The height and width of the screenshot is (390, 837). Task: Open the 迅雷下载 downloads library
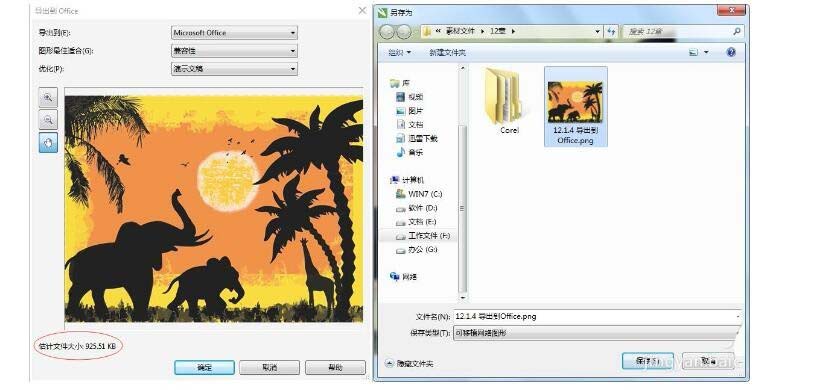[x=417, y=139]
